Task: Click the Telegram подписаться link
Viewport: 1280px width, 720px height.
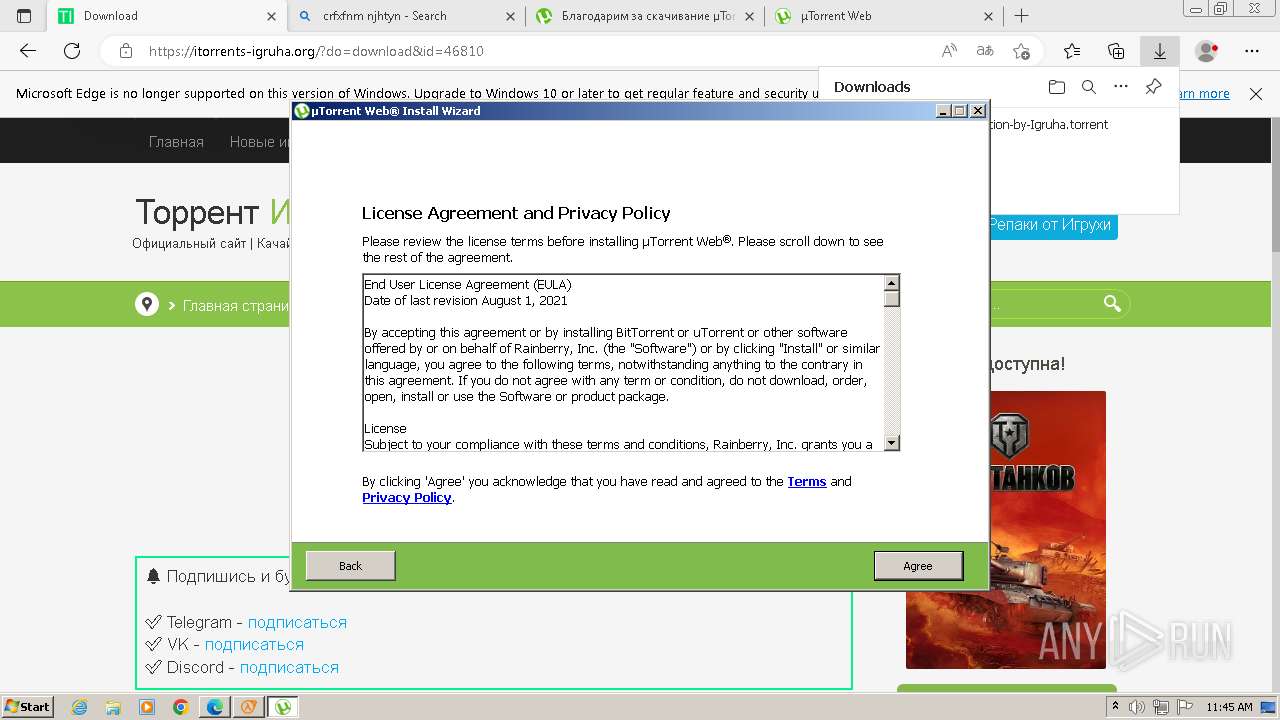Action: click(x=297, y=622)
